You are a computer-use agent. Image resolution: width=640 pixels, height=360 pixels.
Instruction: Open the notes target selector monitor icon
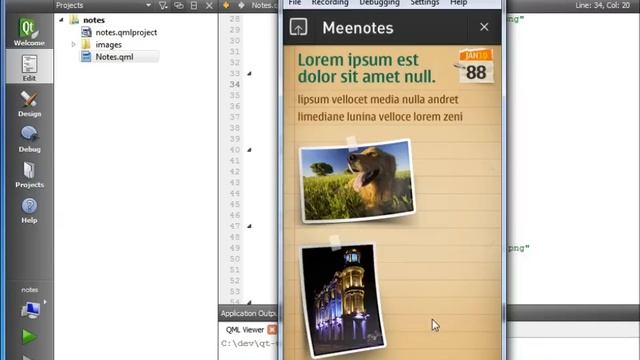tap(30, 310)
